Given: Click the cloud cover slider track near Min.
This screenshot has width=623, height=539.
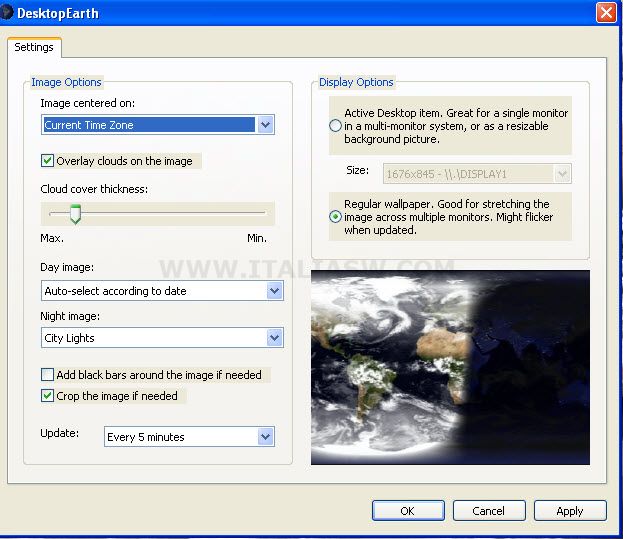Looking at the screenshot, I should [254, 213].
